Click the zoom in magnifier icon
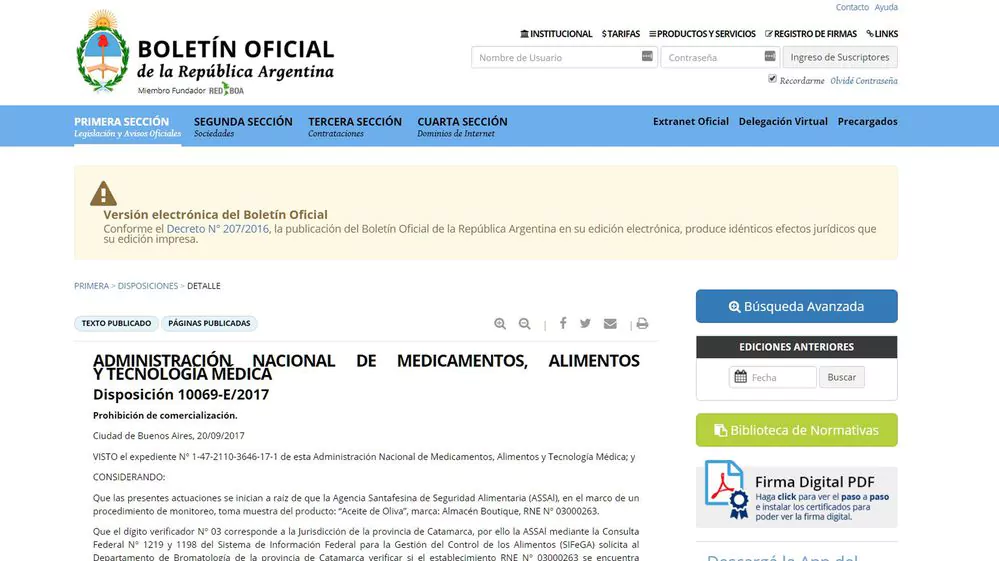 click(500, 324)
